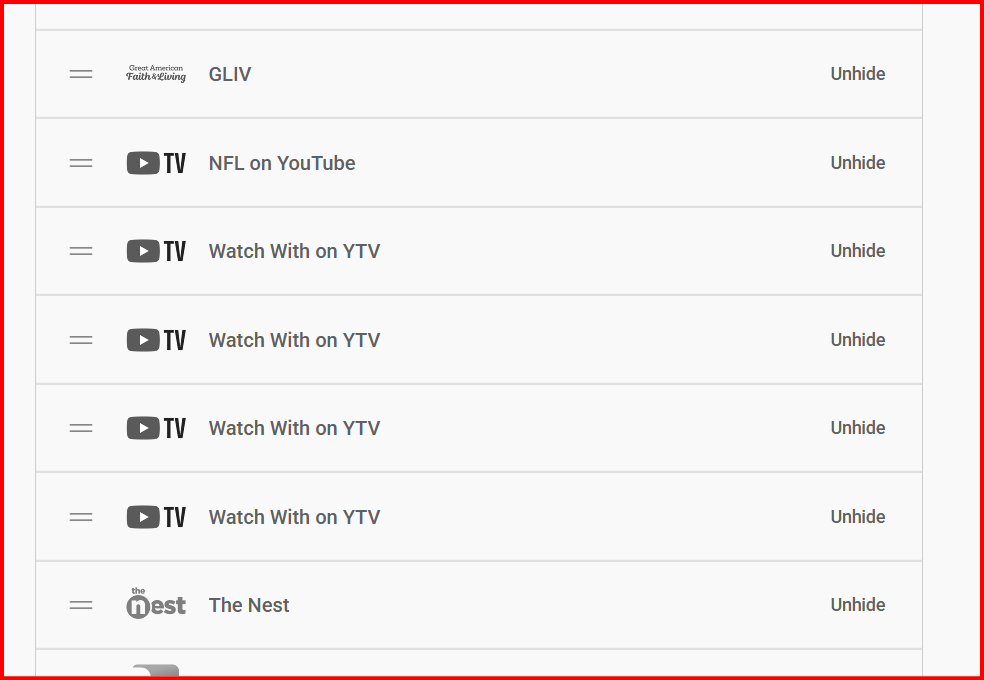Unhide the Watch With on YTV just above The Nest
This screenshot has width=984, height=680.
(858, 517)
